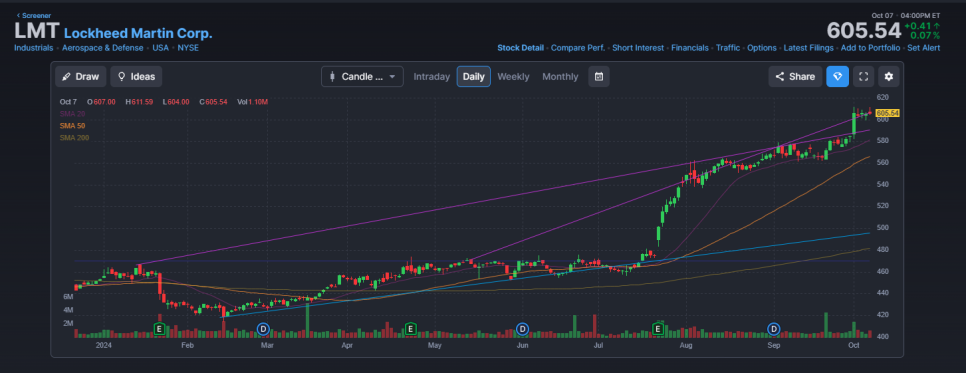Open the calendar date range icon
This screenshot has width=966, height=373.
[x=599, y=76]
